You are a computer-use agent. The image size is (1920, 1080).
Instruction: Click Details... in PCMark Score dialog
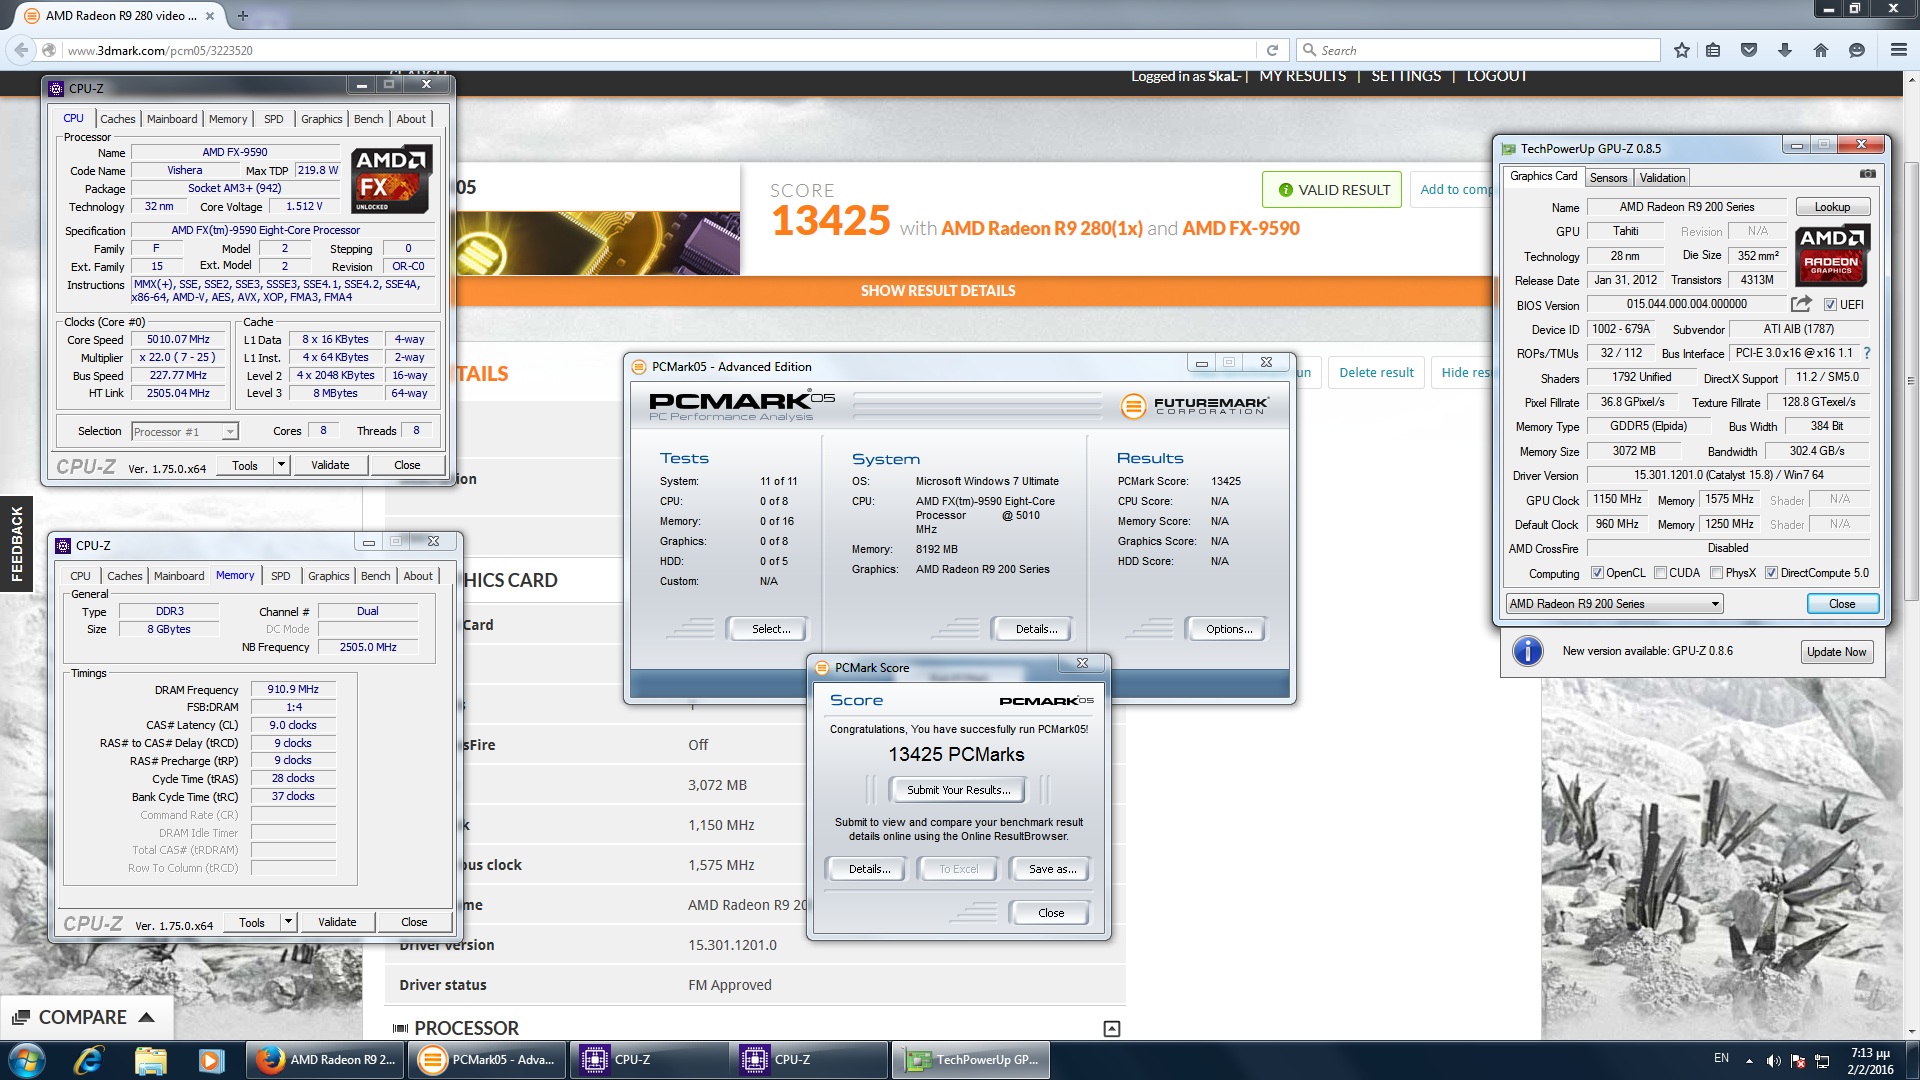pyautogui.click(x=868, y=869)
